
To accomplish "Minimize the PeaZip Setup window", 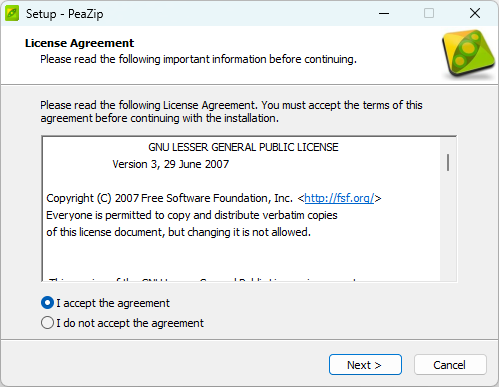I will 384,14.
